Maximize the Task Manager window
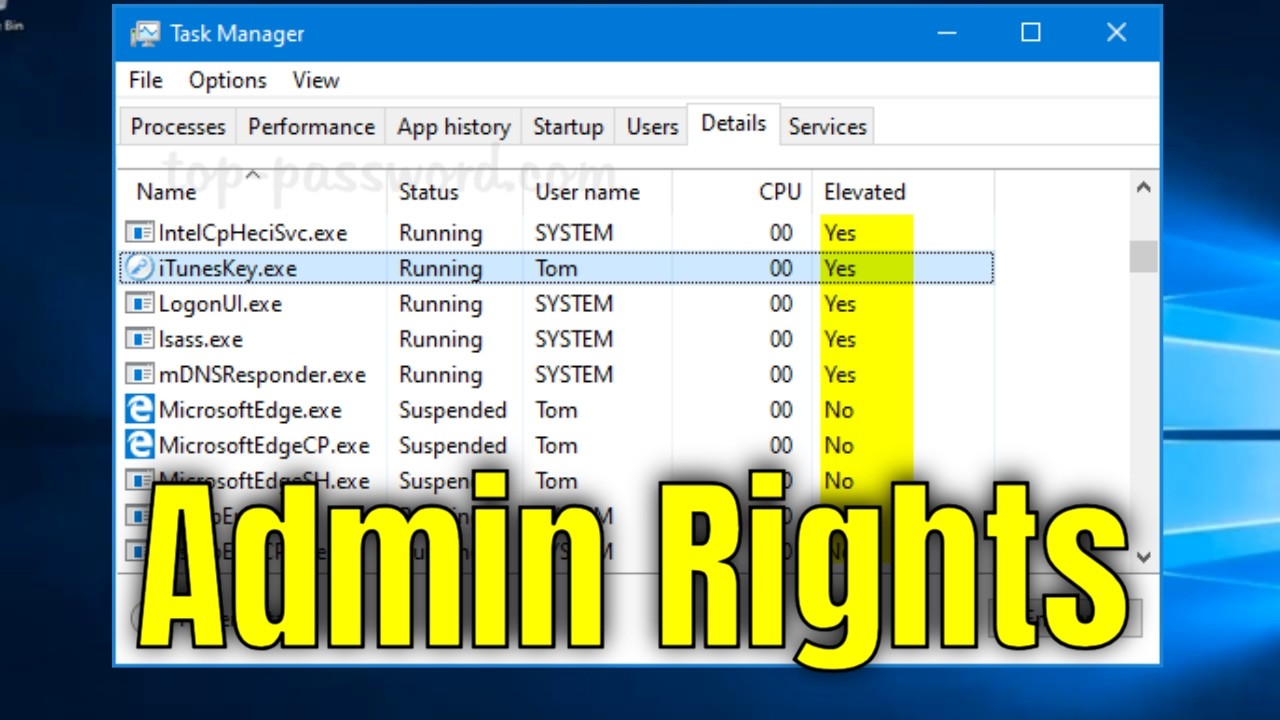Screen dimensions: 1280x720 (x=1031, y=33)
